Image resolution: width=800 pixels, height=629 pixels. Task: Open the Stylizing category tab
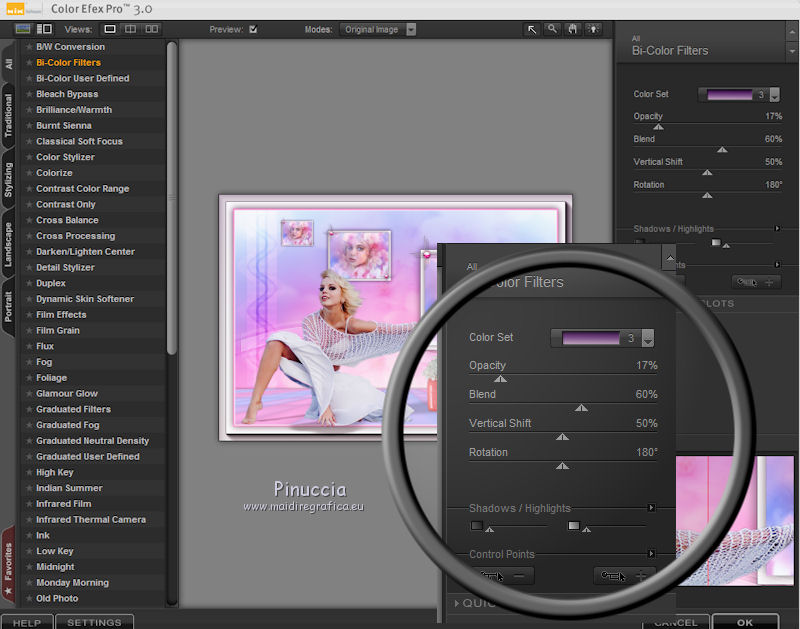pyautogui.click(x=8, y=180)
